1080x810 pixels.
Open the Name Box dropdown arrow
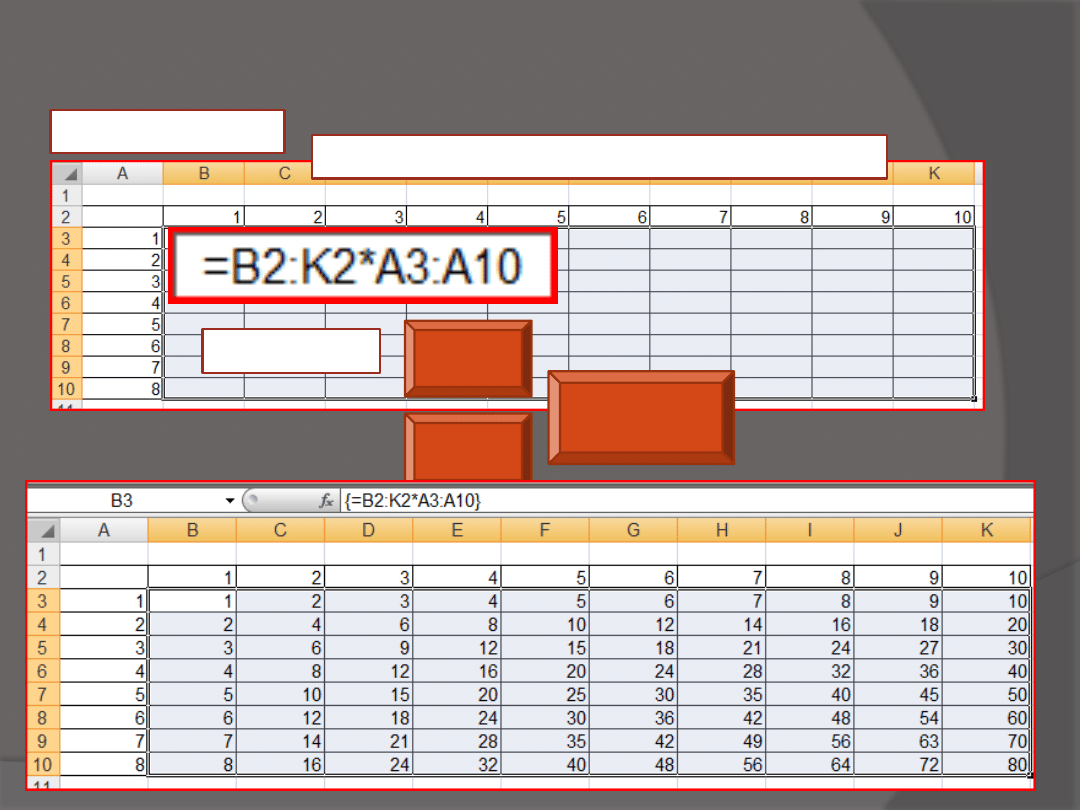(230, 501)
